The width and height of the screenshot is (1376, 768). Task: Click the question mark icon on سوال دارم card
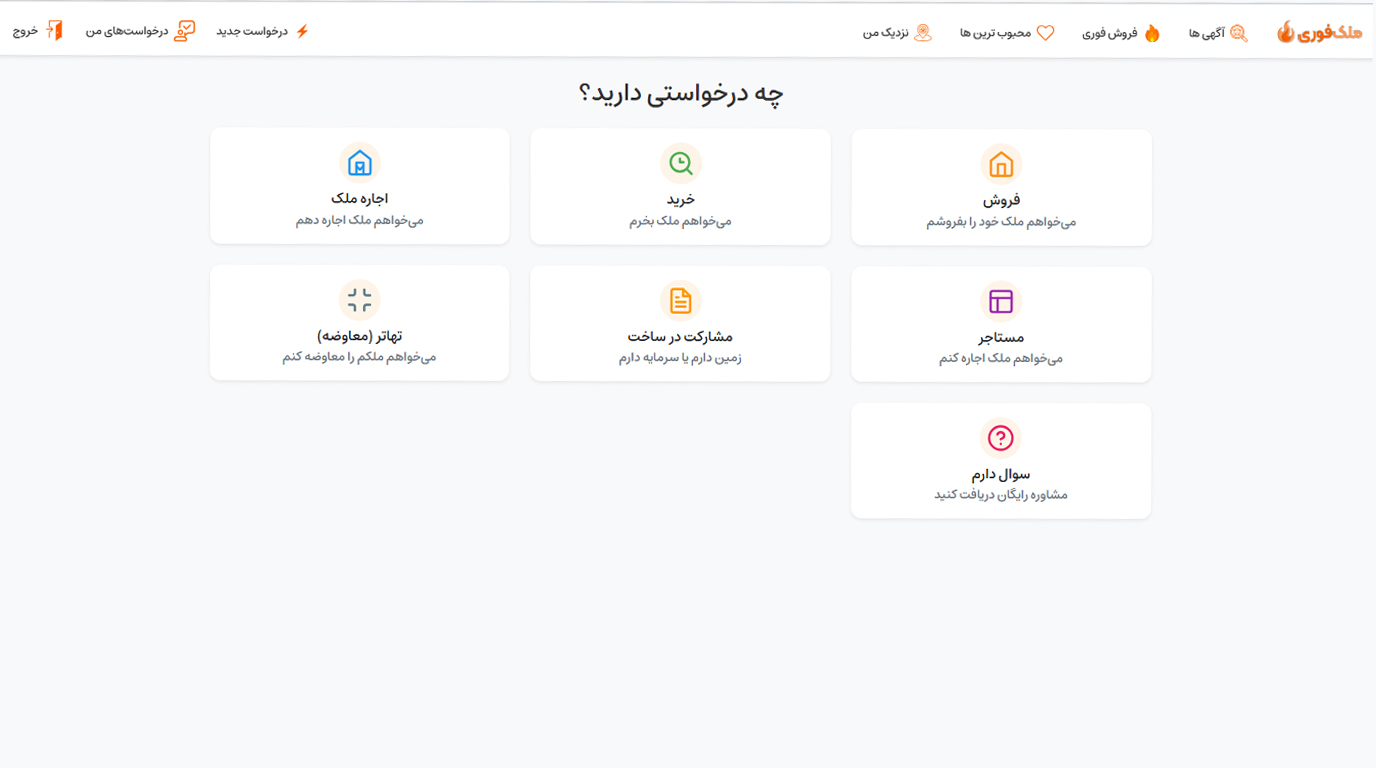(x=1001, y=436)
